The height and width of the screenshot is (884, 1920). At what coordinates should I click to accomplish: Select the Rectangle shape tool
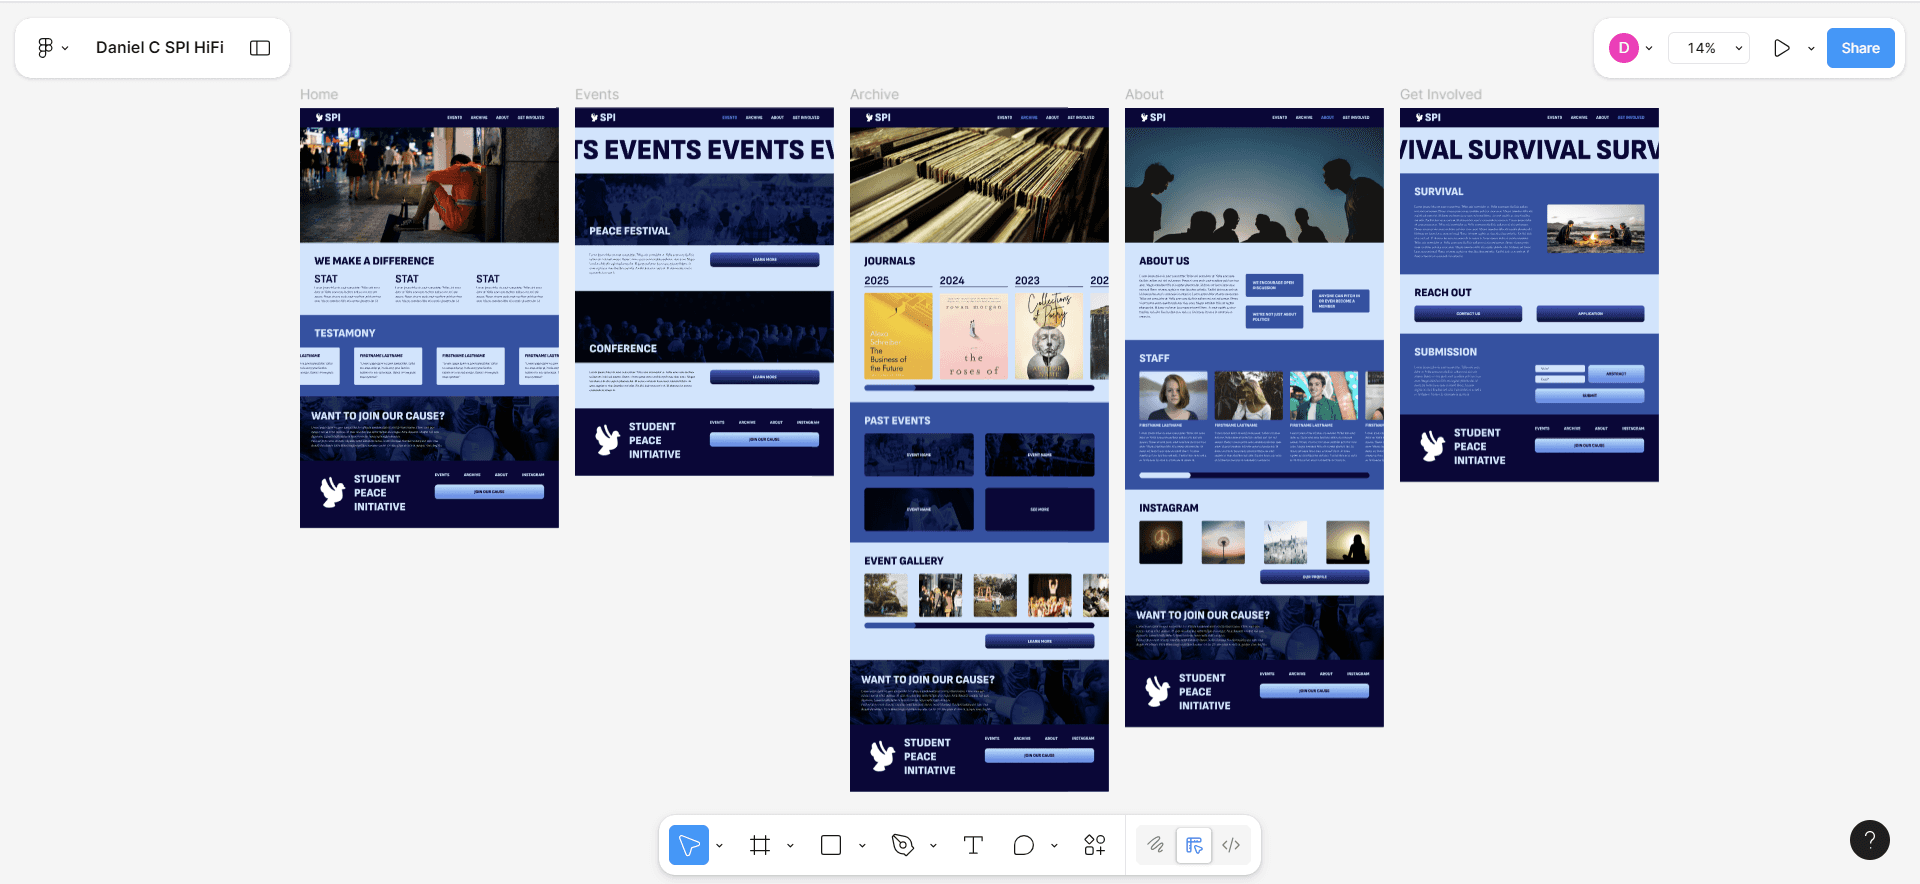coord(831,845)
